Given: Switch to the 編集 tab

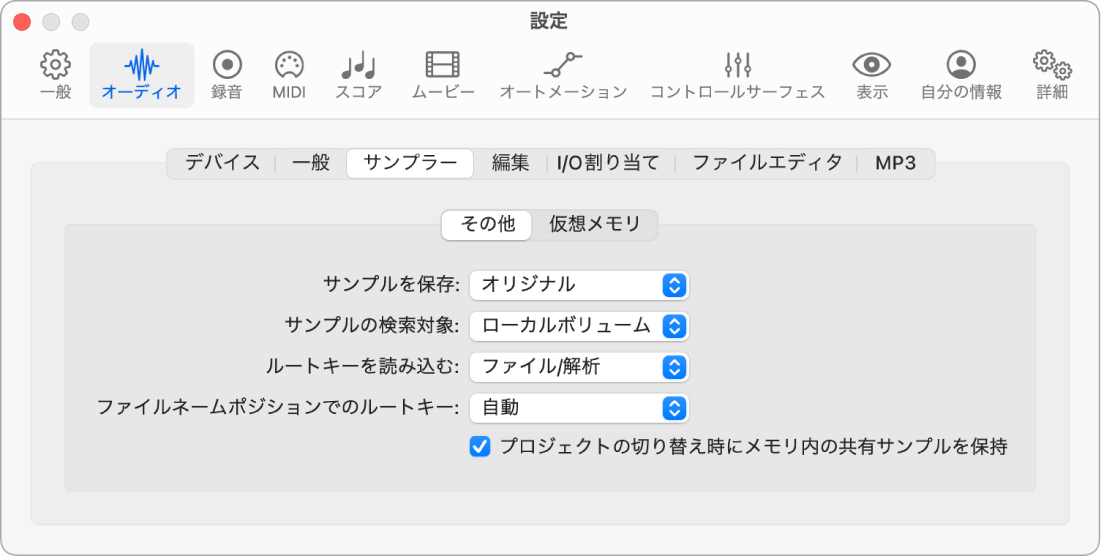Looking at the screenshot, I should (510, 164).
